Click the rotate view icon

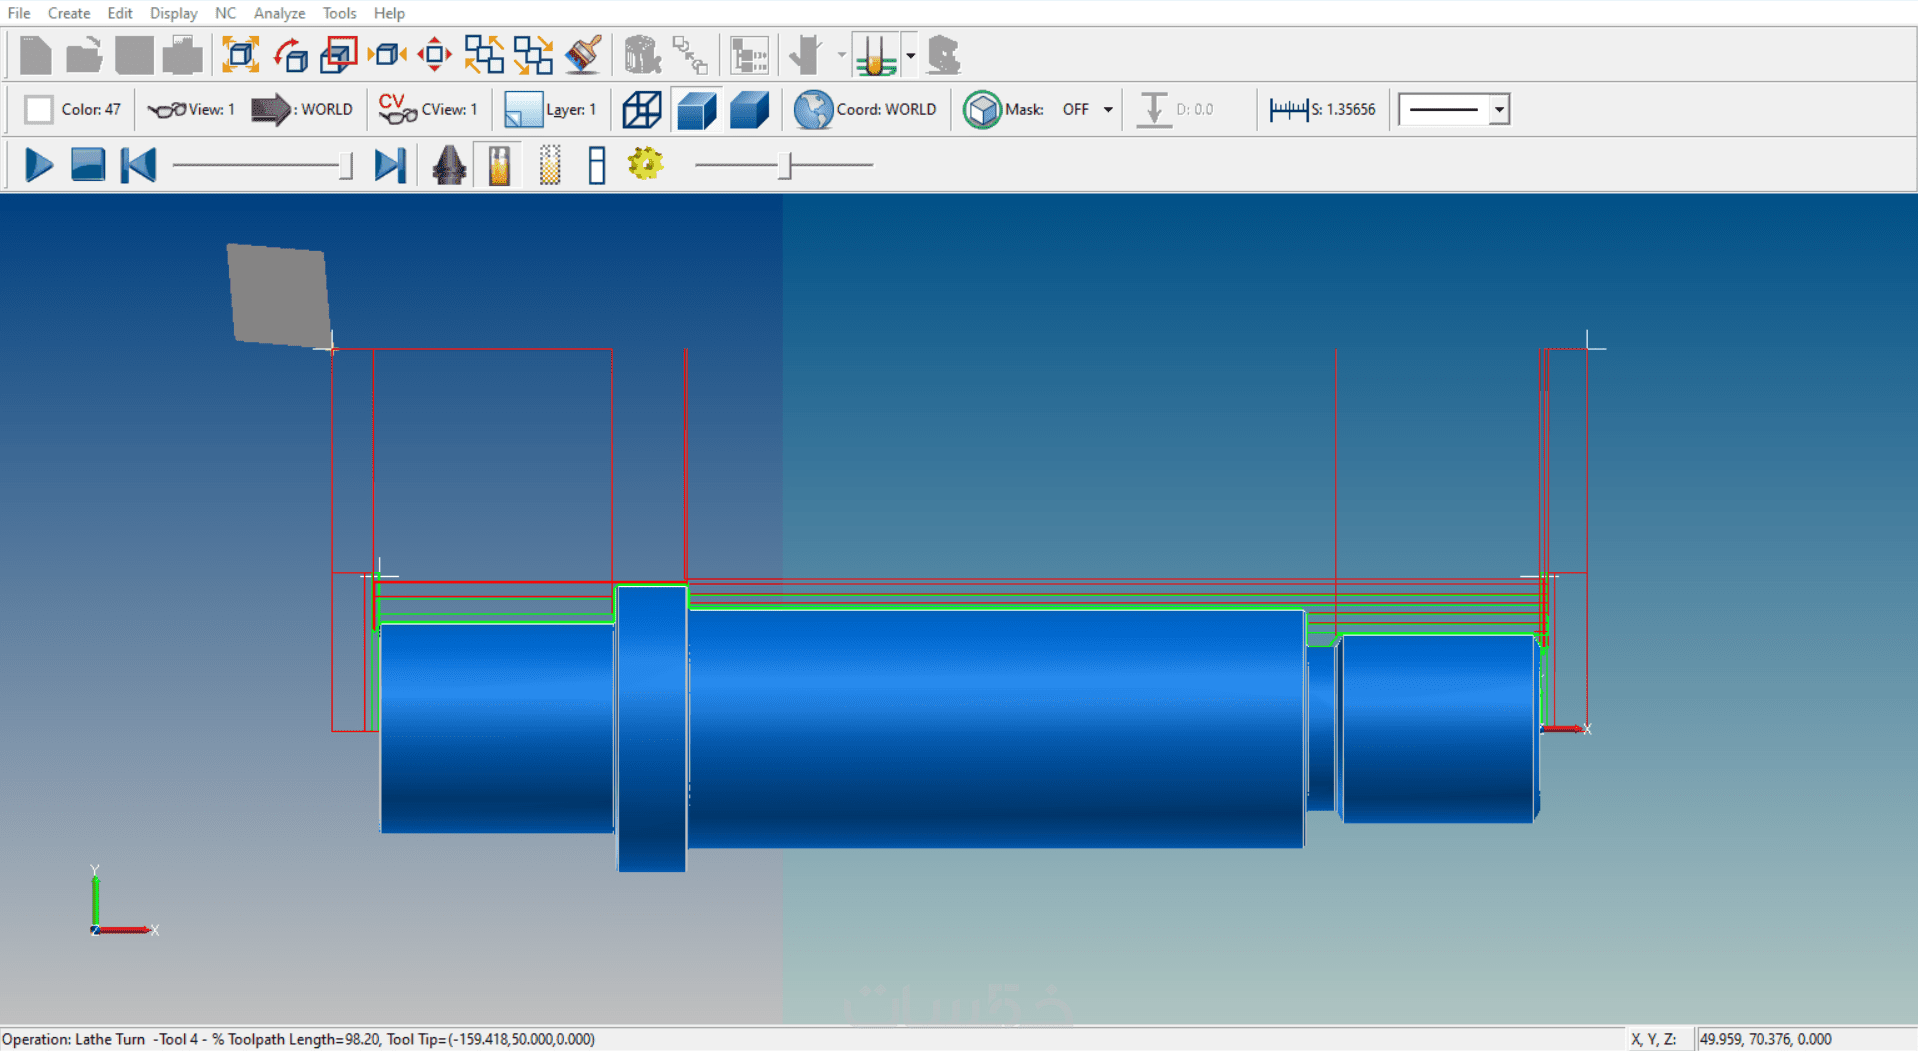tap(290, 54)
